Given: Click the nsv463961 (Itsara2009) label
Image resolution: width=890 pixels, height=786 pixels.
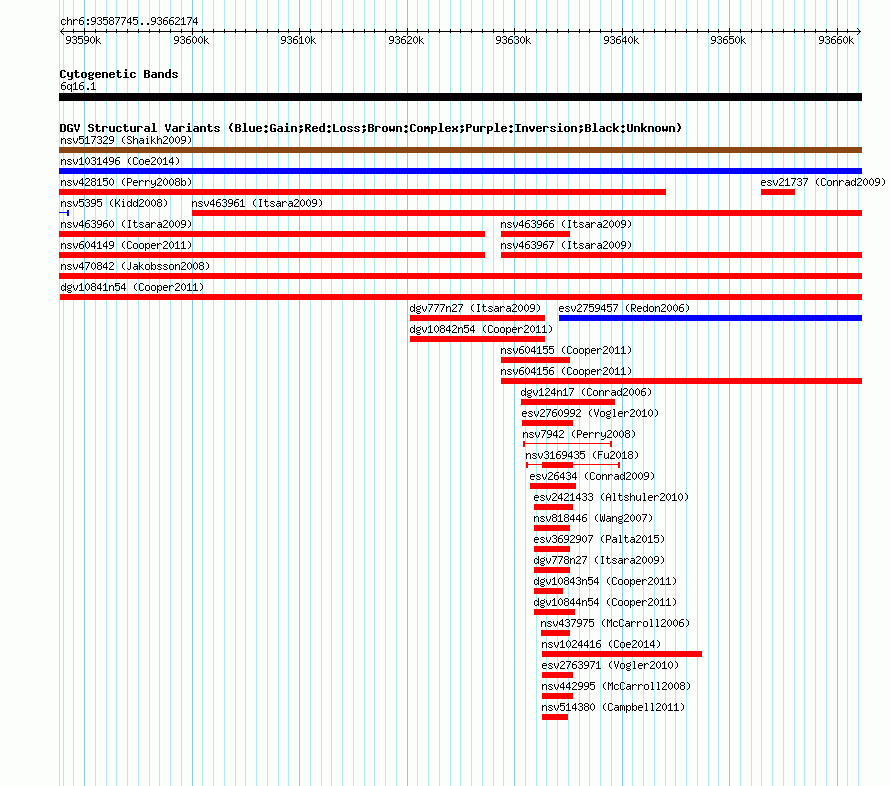Looking at the screenshot, I should tap(257, 203).
